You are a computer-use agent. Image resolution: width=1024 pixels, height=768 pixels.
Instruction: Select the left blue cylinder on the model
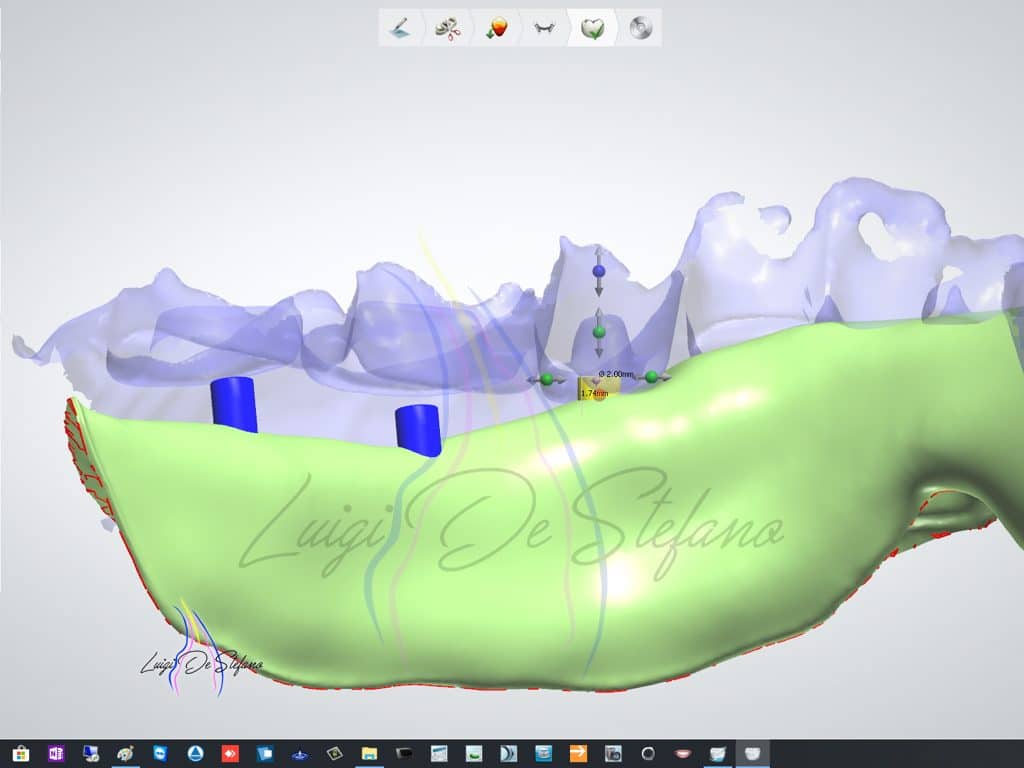point(234,405)
